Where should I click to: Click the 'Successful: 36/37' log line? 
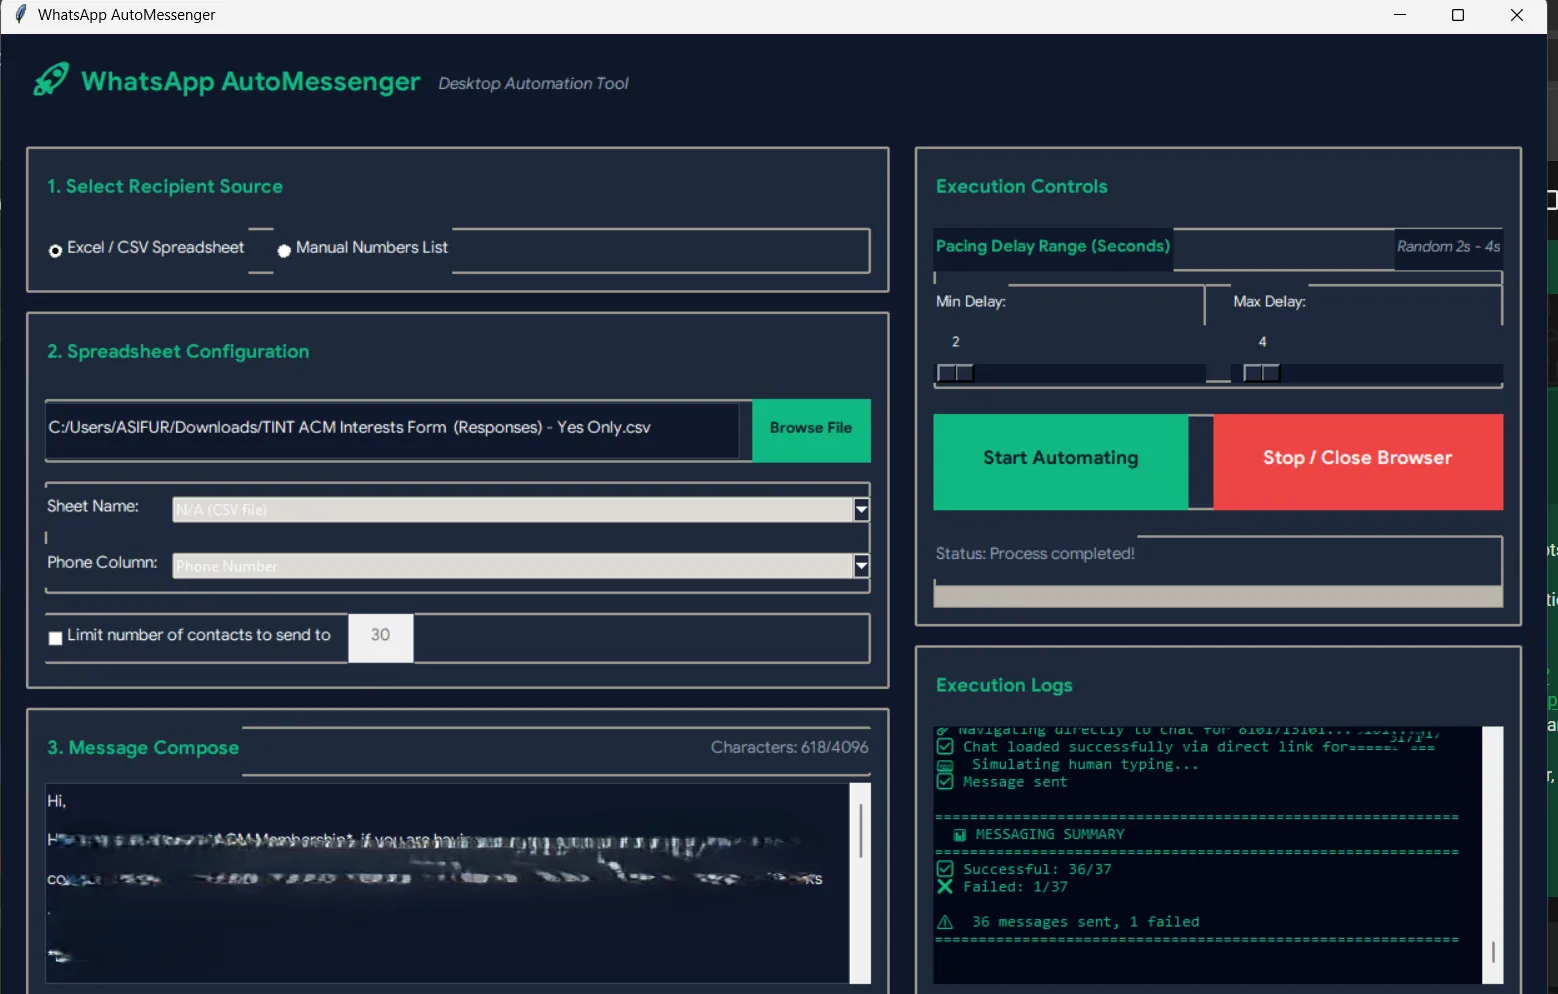1024,869
